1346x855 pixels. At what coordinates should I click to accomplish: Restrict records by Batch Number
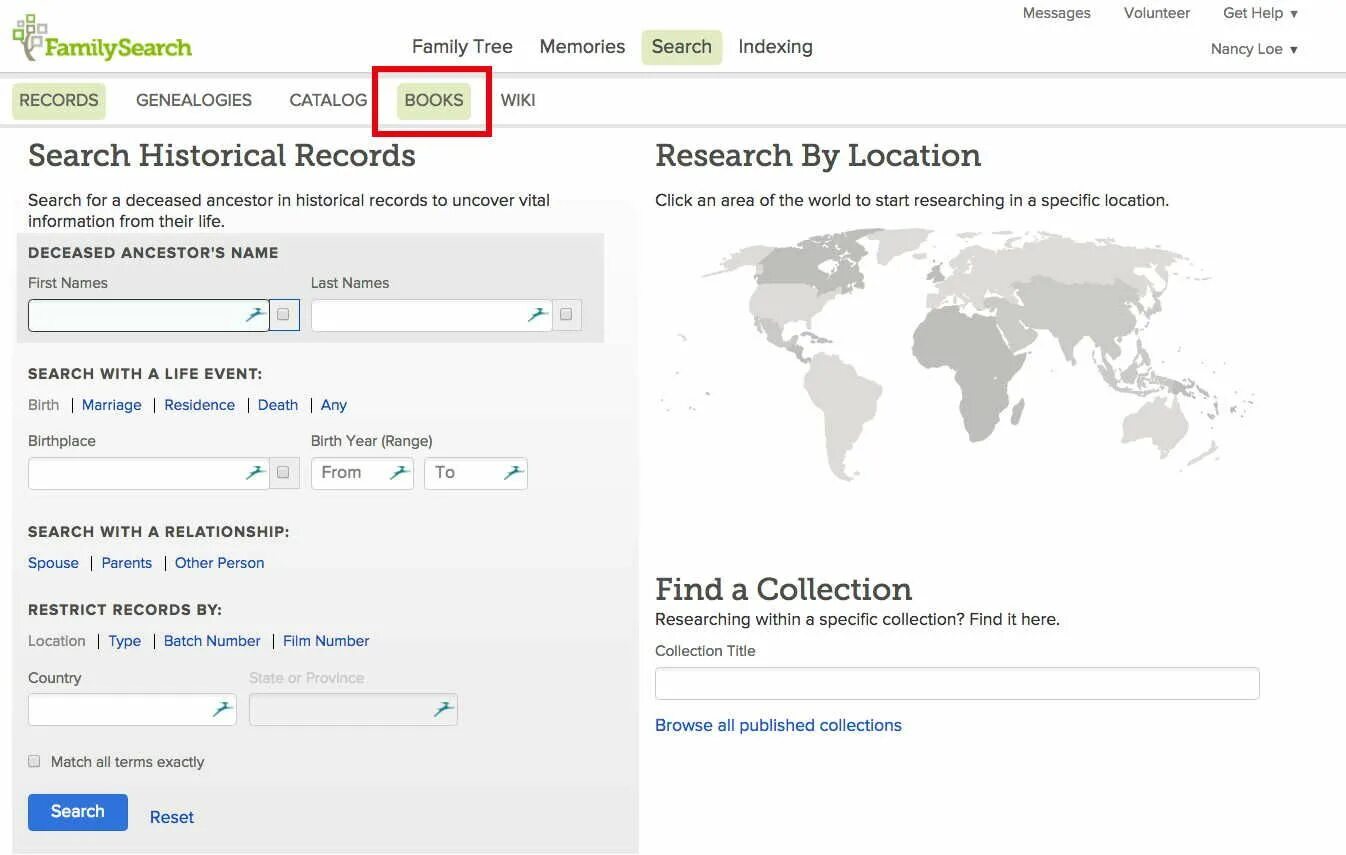coord(212,641)
